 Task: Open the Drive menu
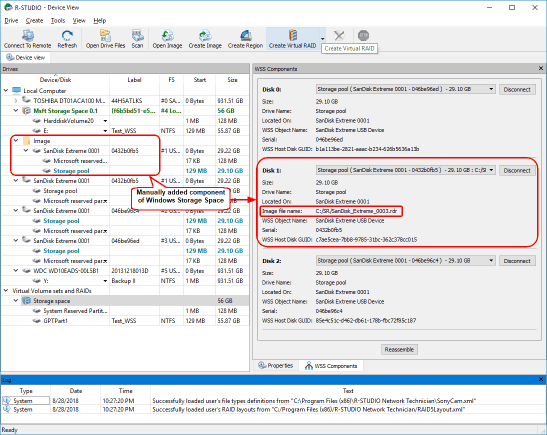[x=11, y=21]
